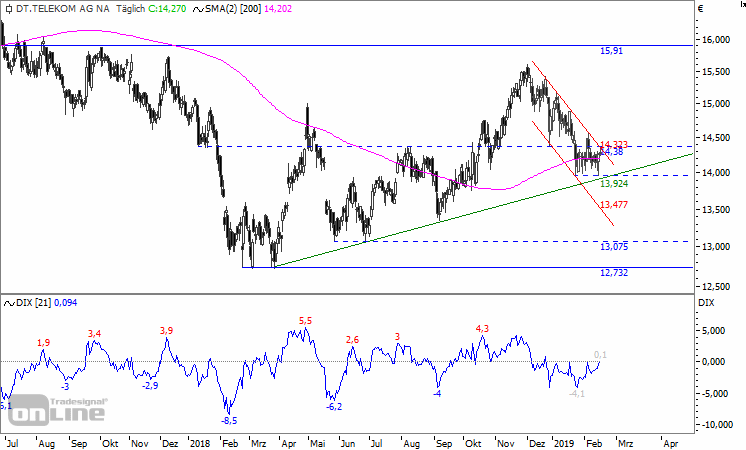The height and width of the screenshot is (450, 746).
Task: Click the DIX trough label -8,5
Action: [x=229, y=421]
